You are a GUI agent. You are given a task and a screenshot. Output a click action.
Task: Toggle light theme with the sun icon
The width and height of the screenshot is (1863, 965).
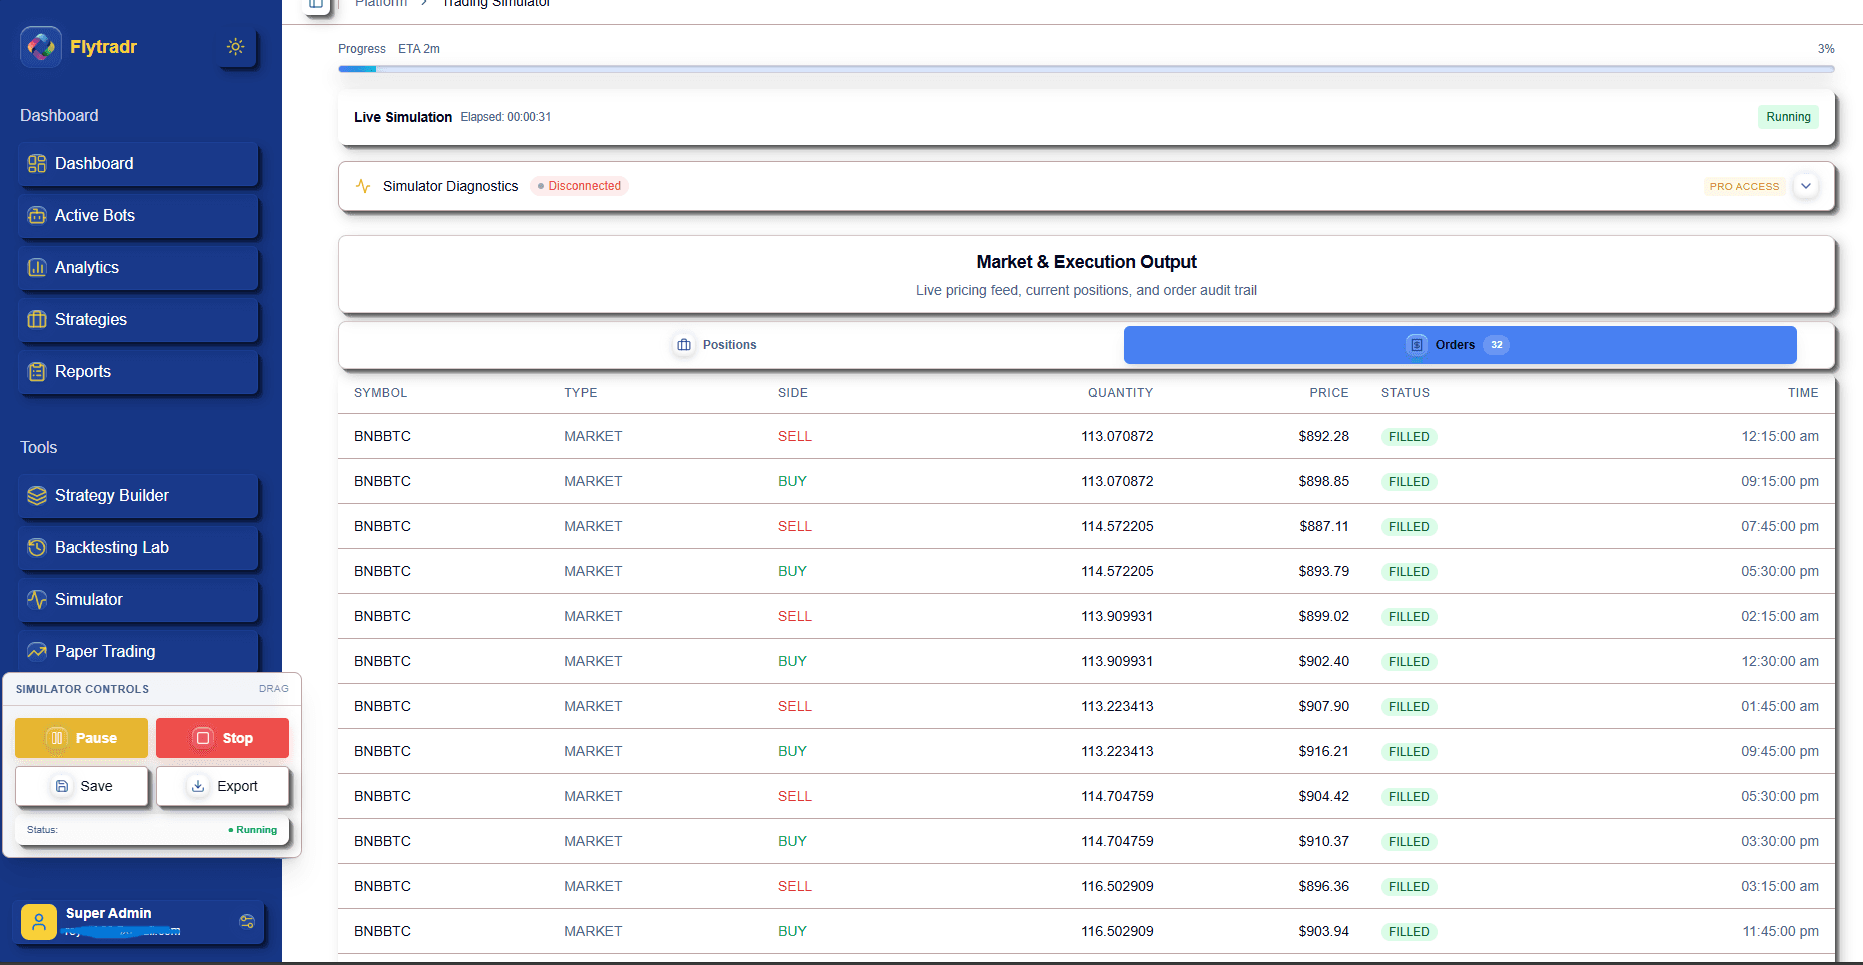(236, 46)
